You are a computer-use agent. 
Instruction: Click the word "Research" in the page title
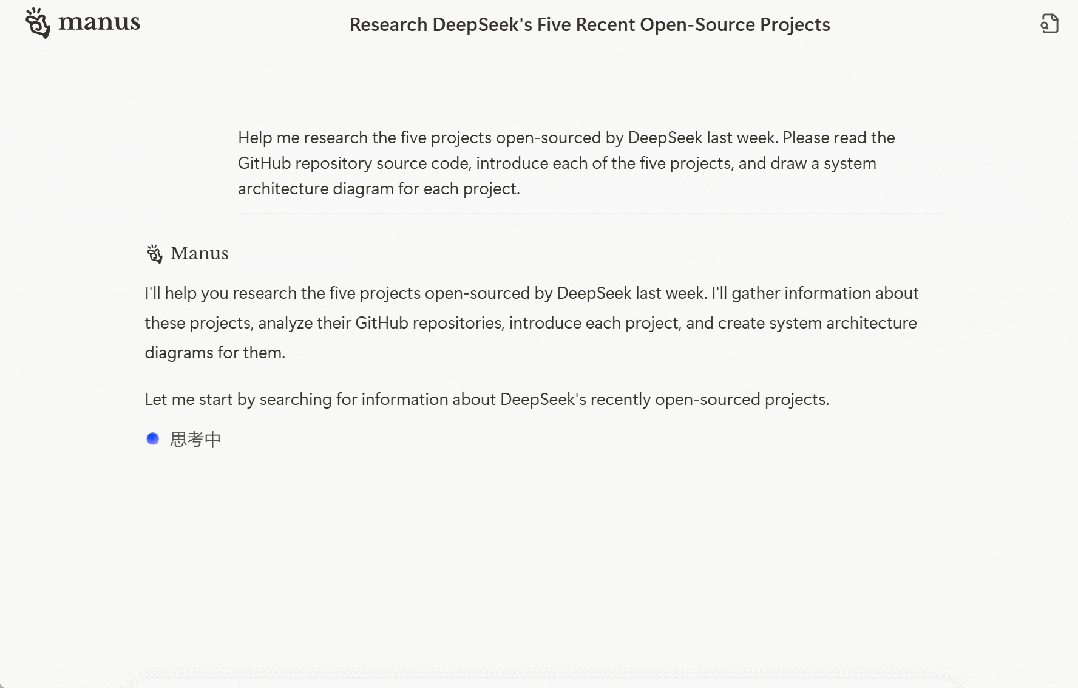click(388, 25)
